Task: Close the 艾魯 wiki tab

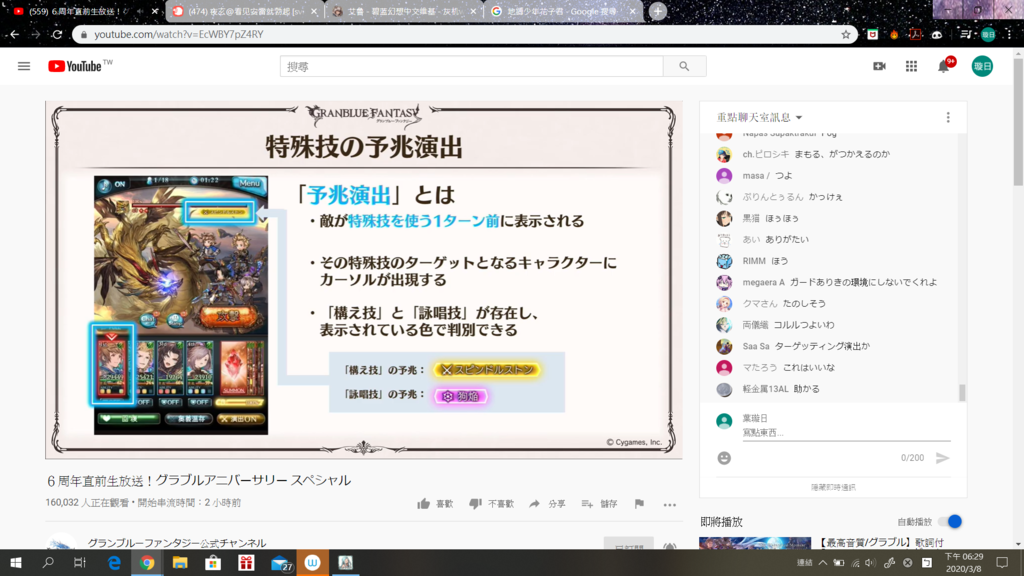Action: [473, 11]
